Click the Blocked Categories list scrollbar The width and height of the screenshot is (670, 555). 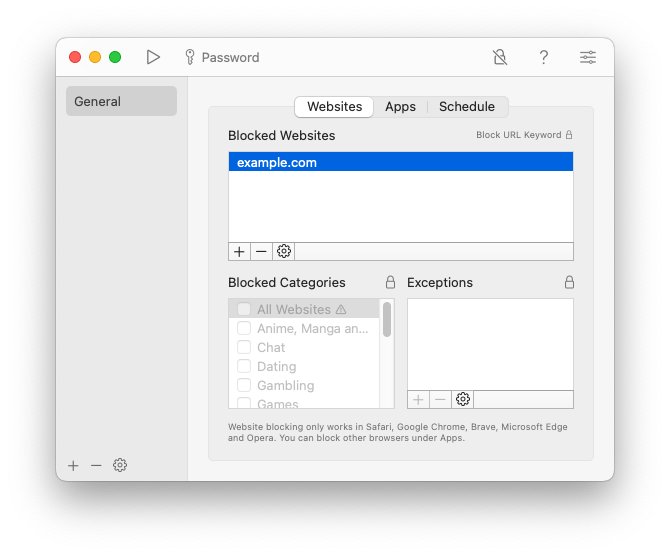click(387, 320)
